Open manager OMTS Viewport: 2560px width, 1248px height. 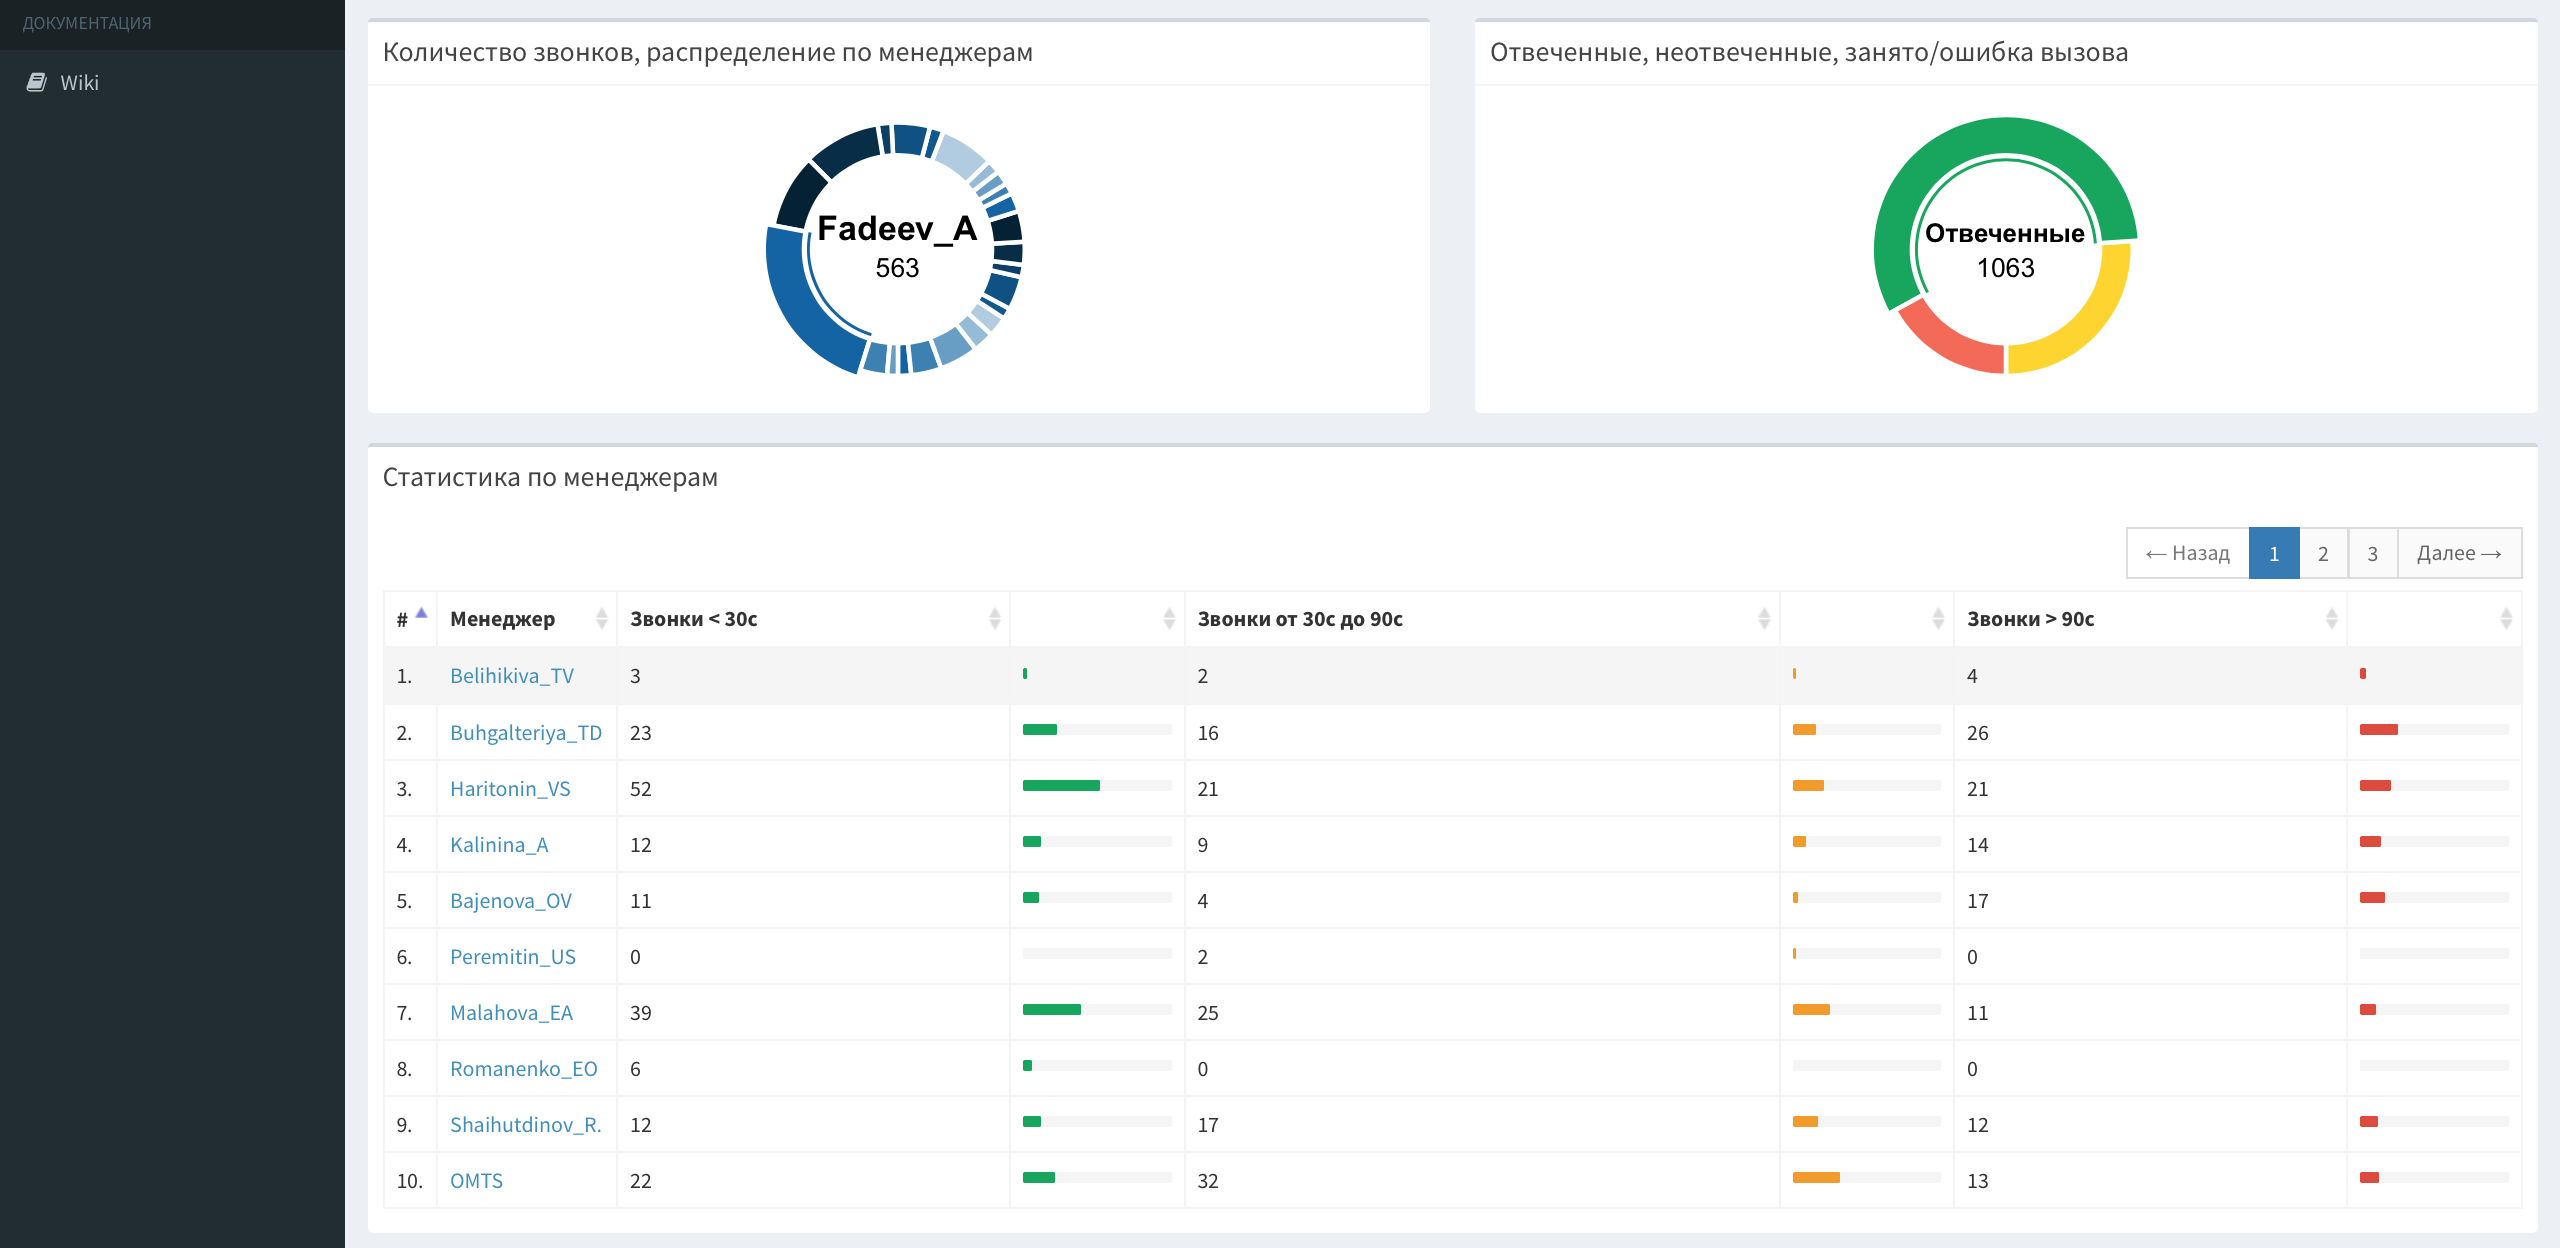coord(476,1181)
